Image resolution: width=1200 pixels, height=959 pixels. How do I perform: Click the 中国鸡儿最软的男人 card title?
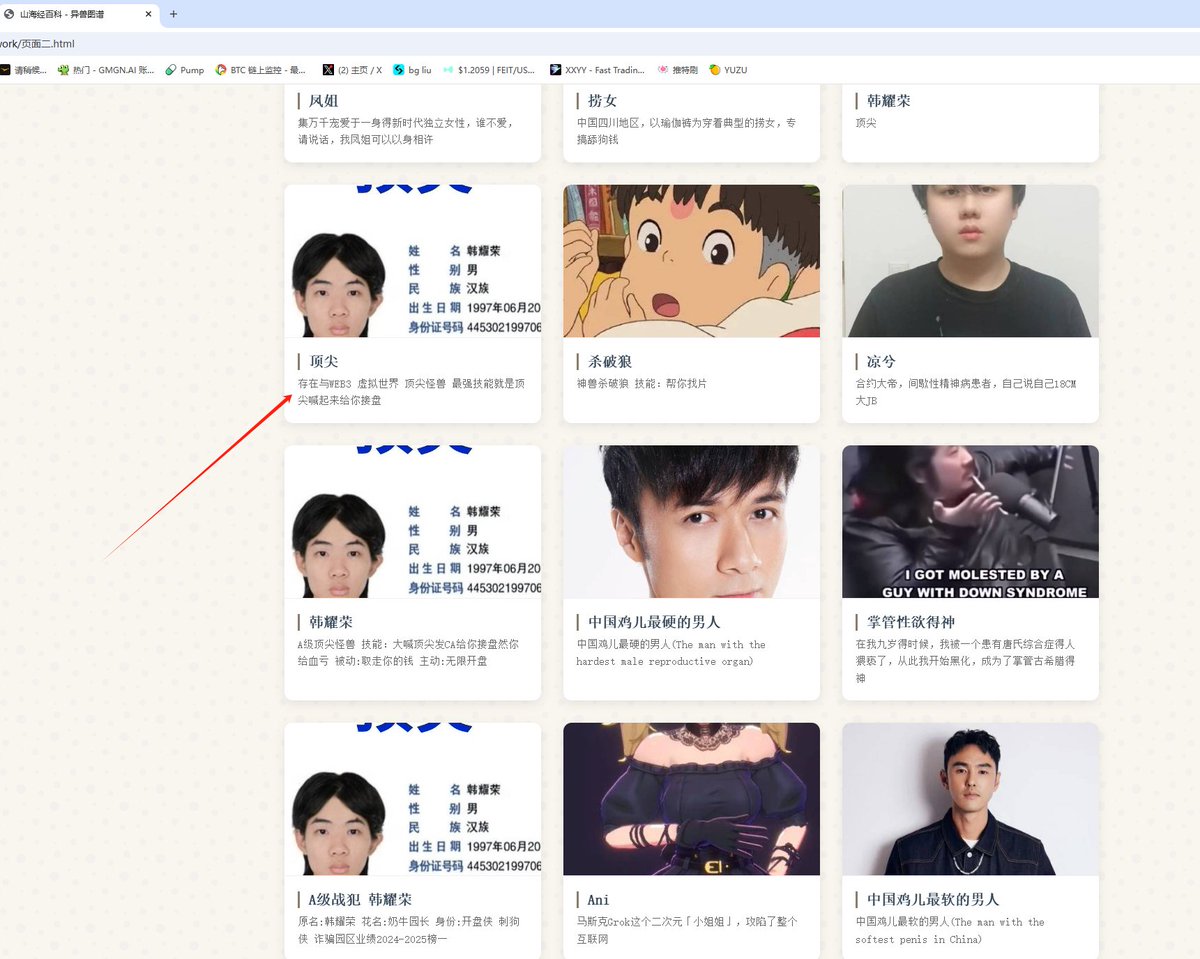point(933,899)
